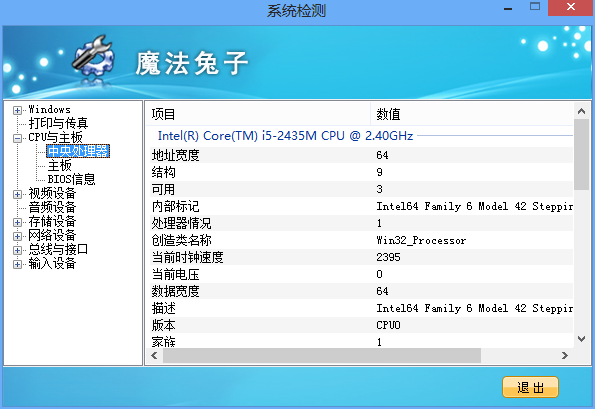Expand the 网络设备 node

click(x=17, y=236)
